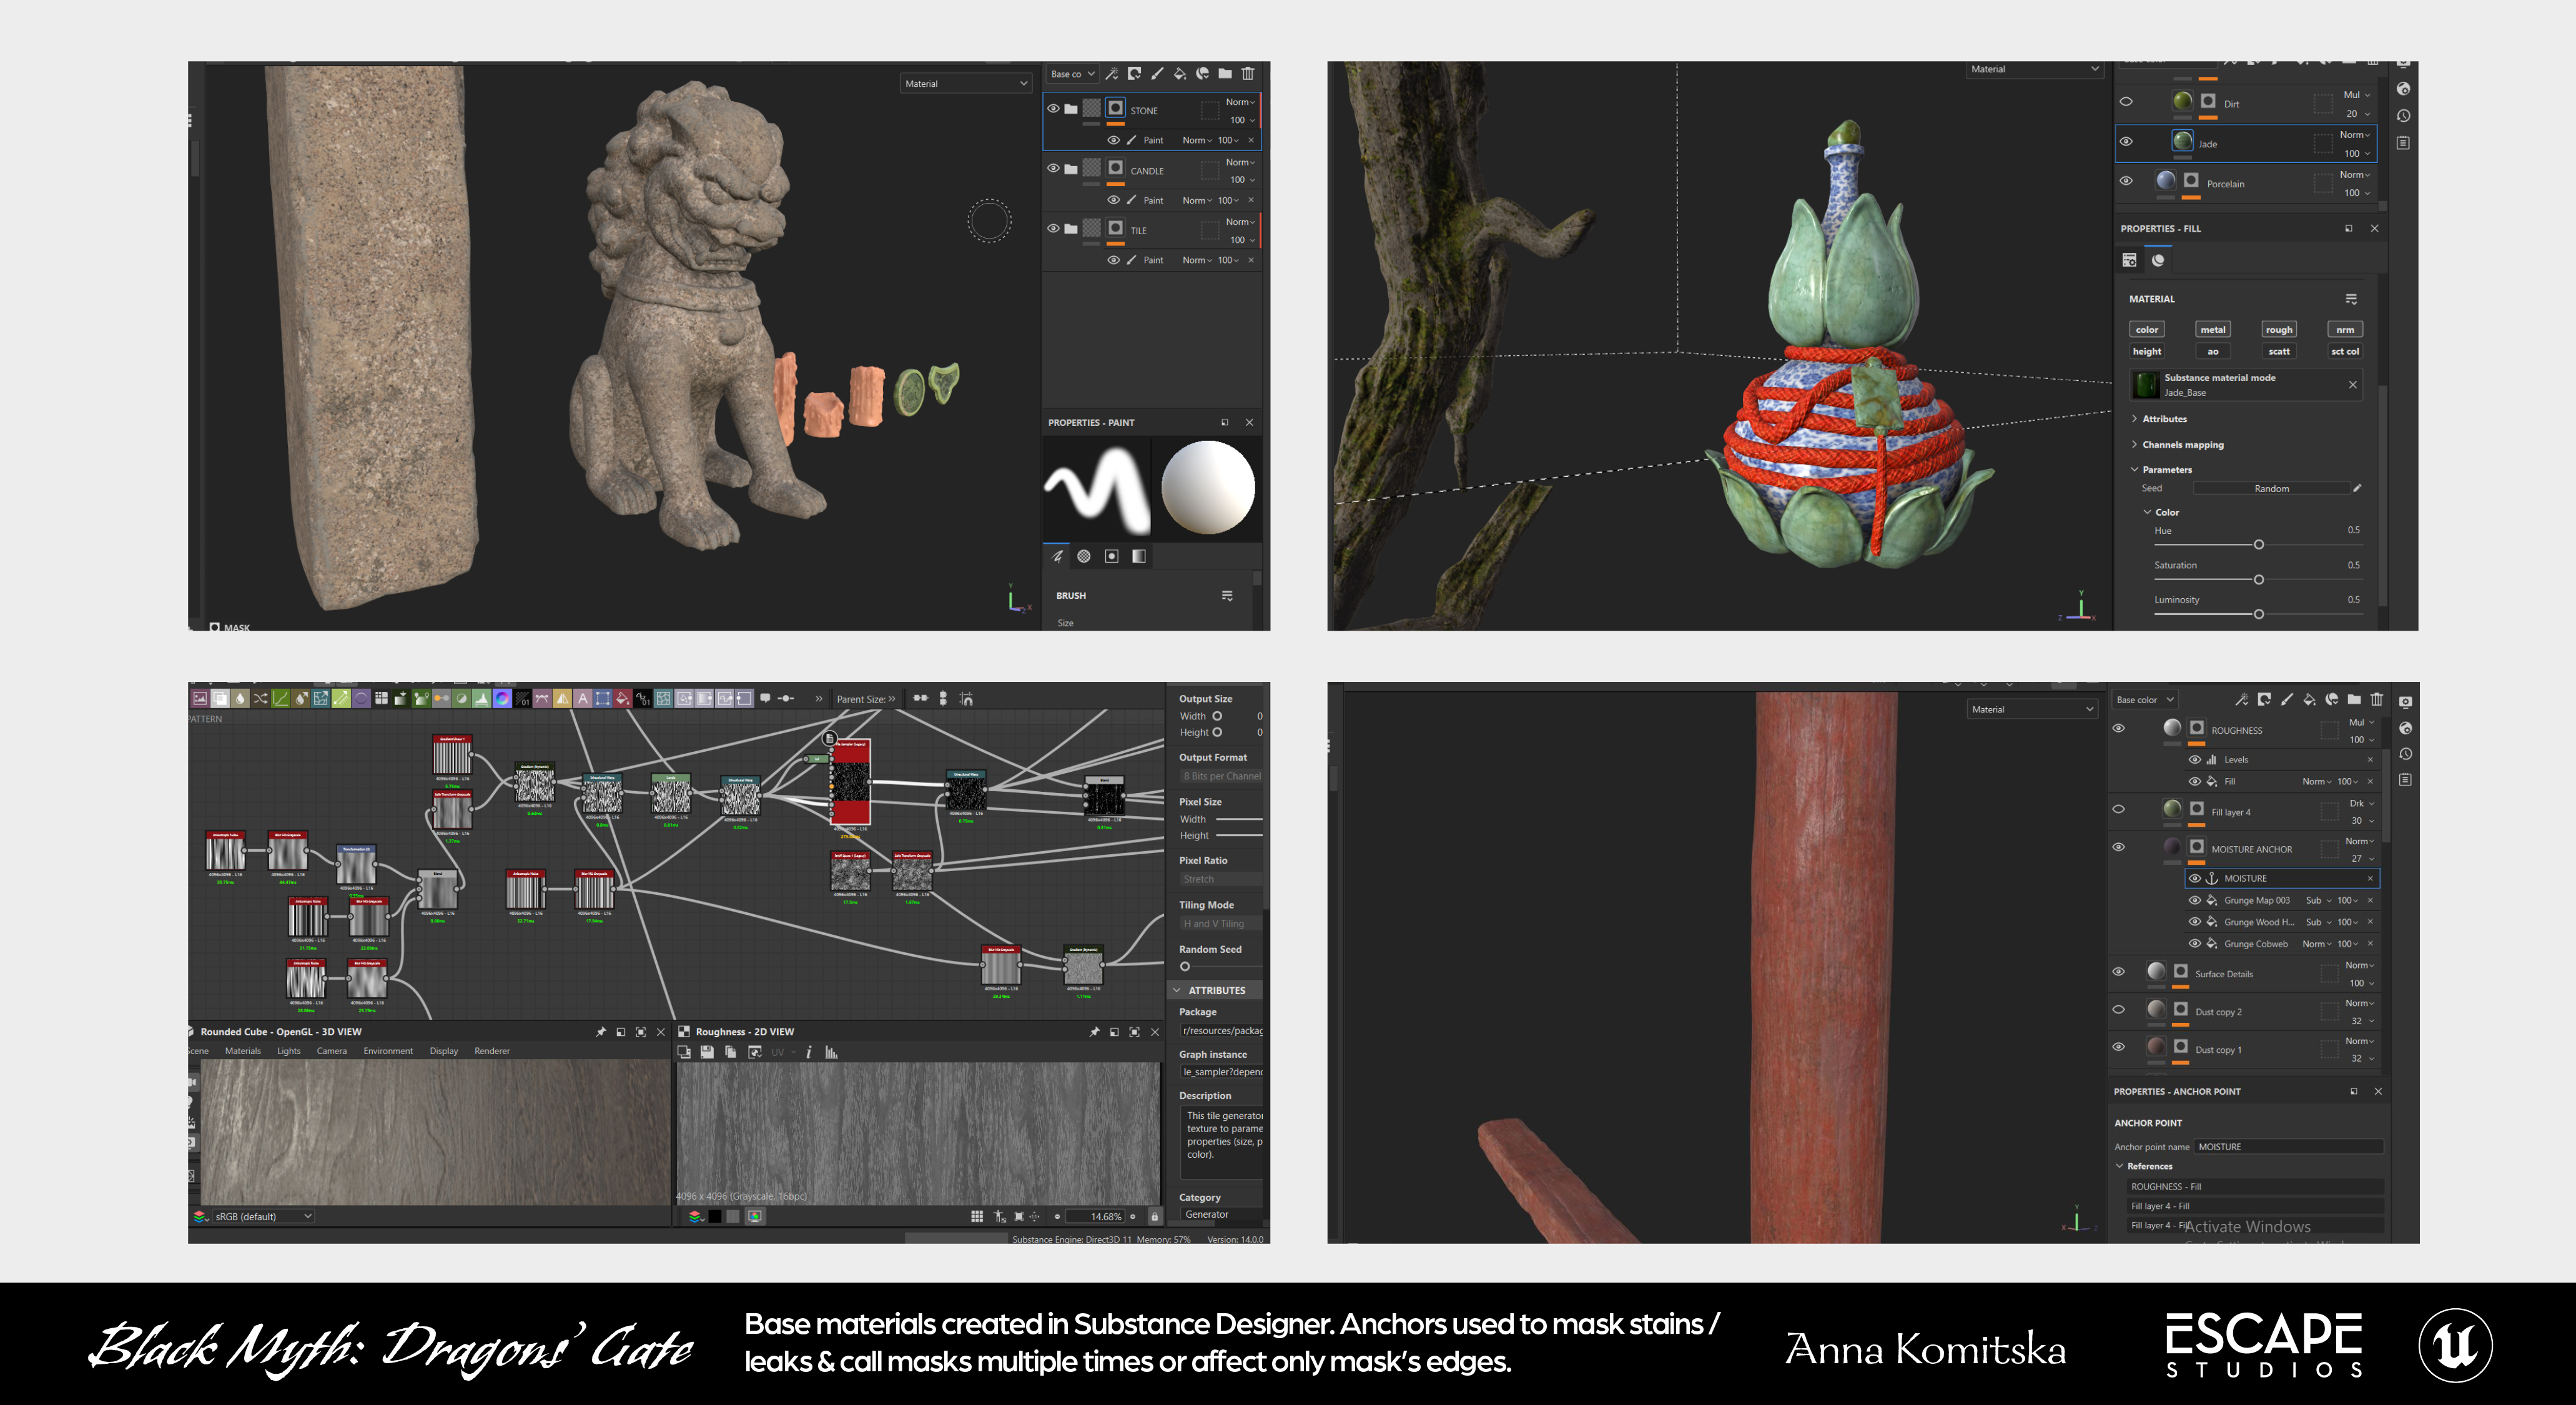Open the Base color channel dropdown
Image resolution: width=2576 pixels, height=1405 pixels.
pyautogui.click(x=2145, y=700)
